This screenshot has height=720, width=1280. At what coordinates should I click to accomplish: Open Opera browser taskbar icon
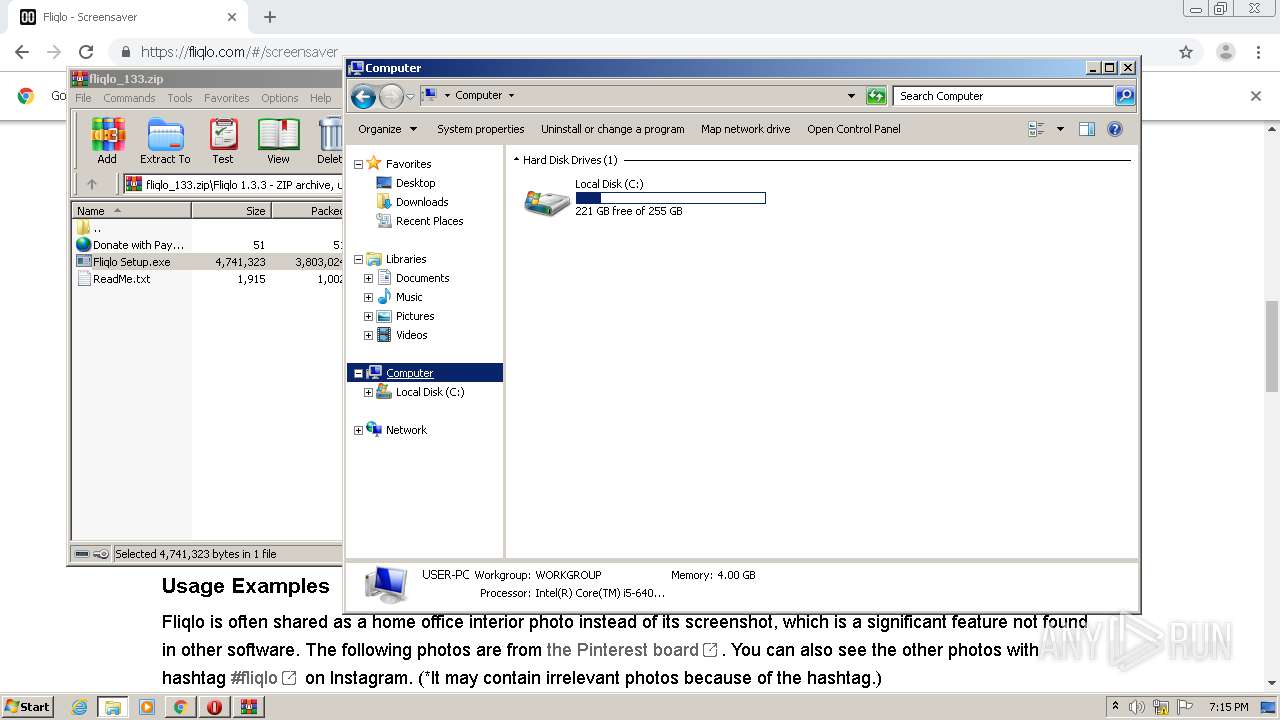pos(214,707)
